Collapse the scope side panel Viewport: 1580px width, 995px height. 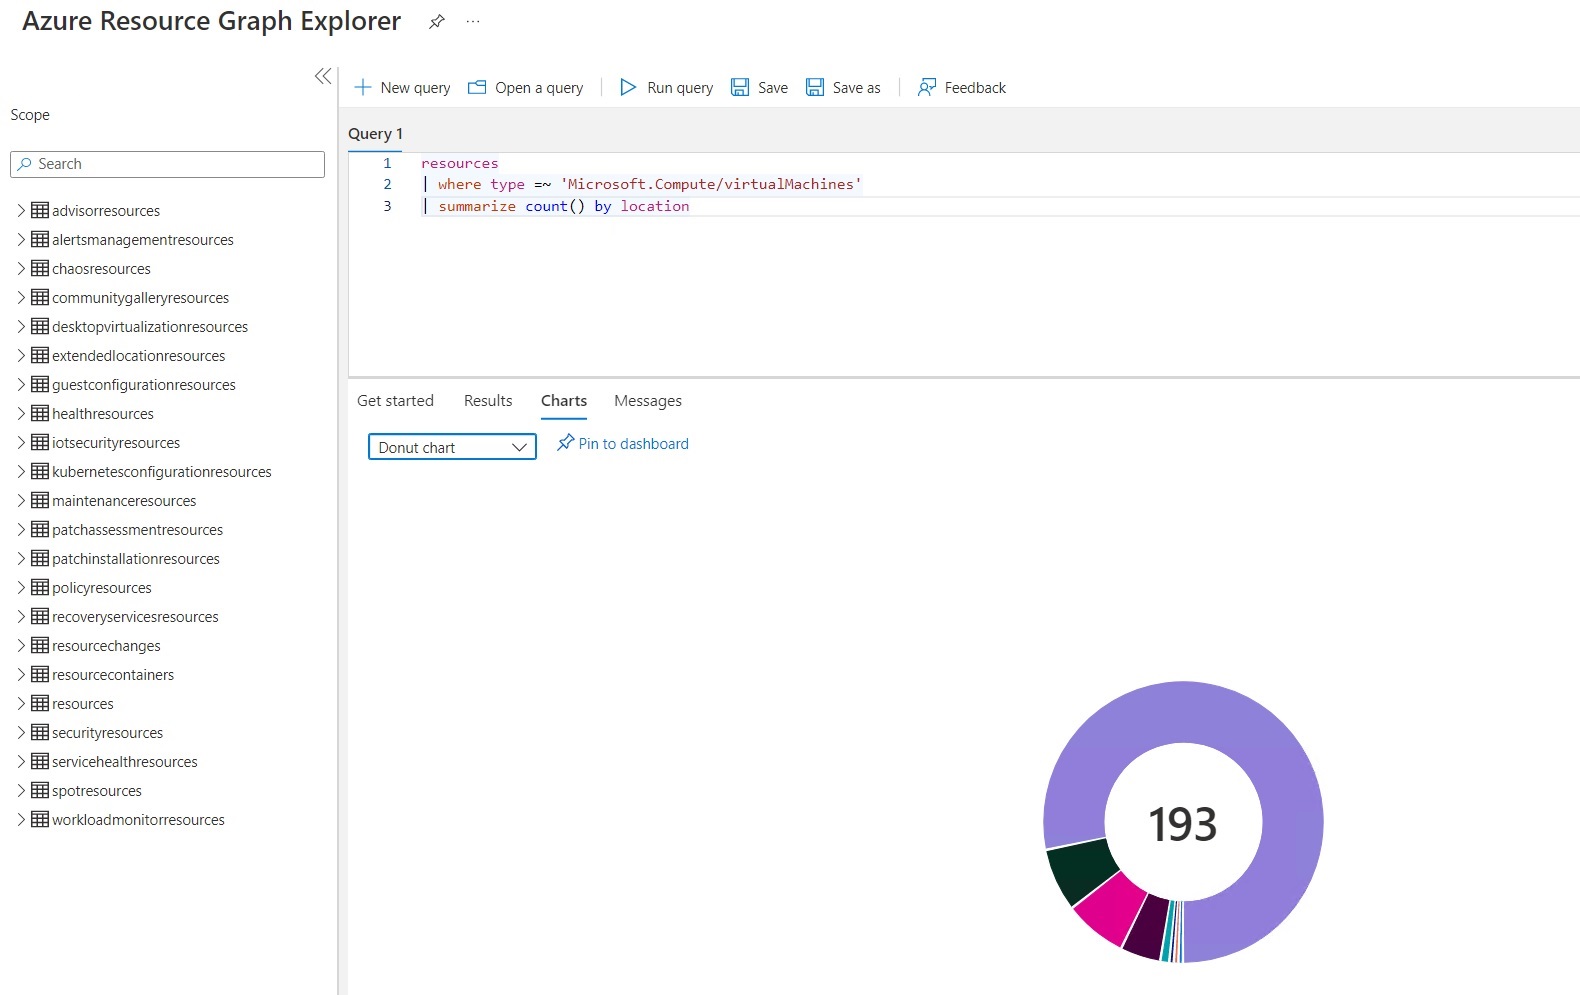tap(322, 76)
